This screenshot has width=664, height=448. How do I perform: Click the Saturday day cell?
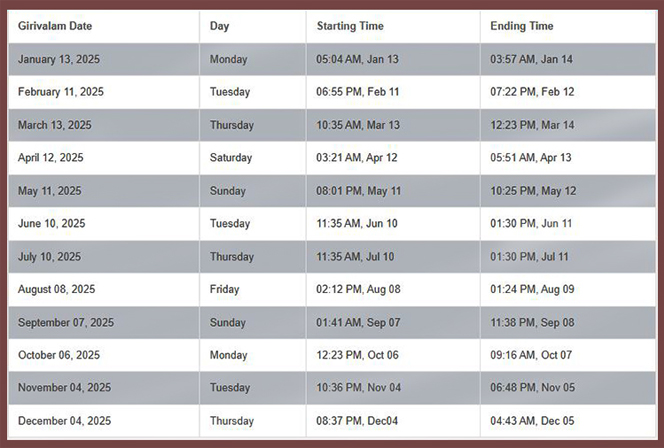click(231, 158)
